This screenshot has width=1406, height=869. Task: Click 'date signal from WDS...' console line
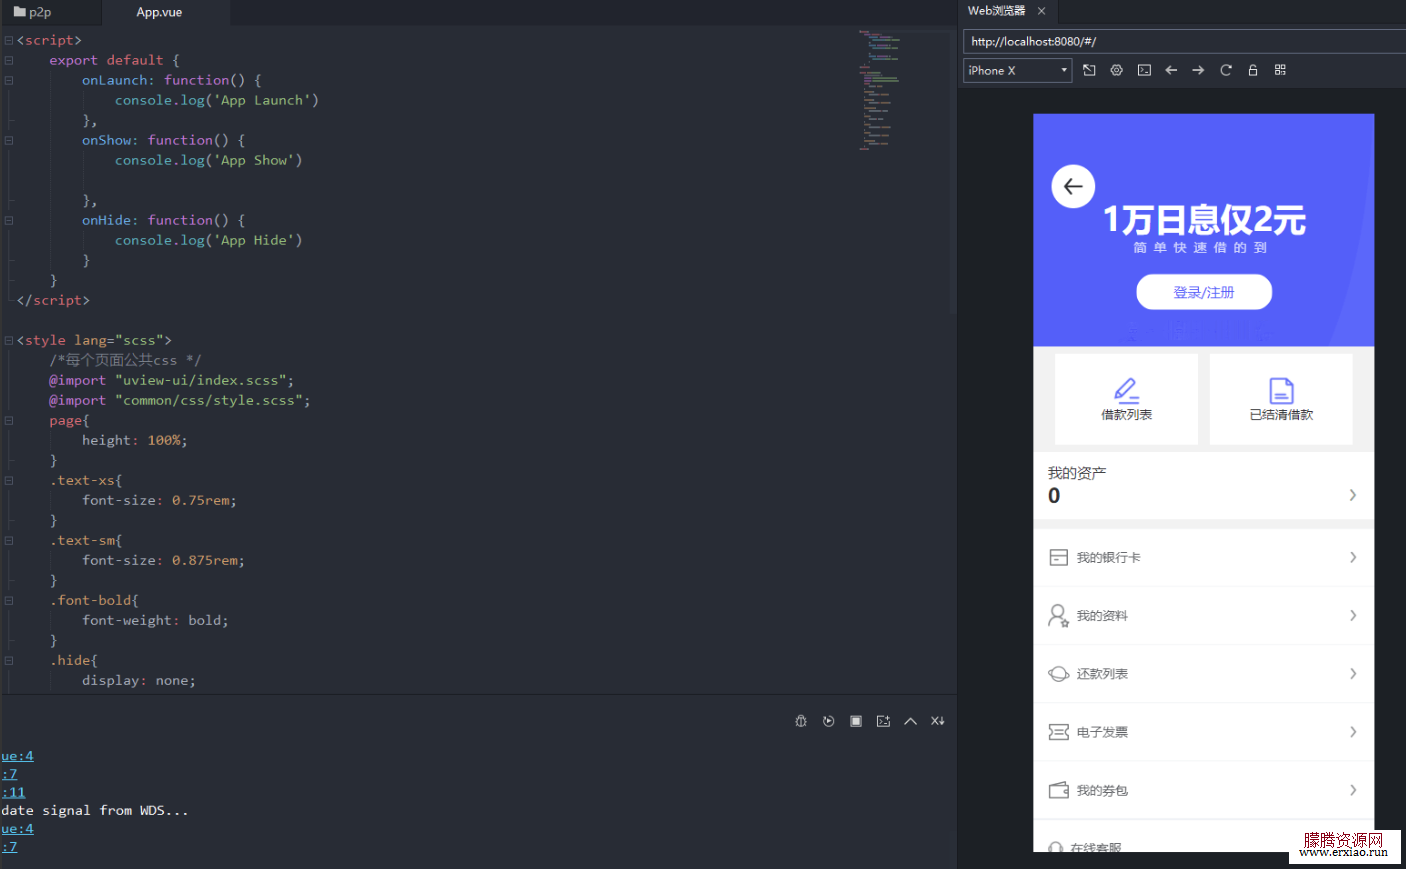pyautogui.click(x=95, y=810)
